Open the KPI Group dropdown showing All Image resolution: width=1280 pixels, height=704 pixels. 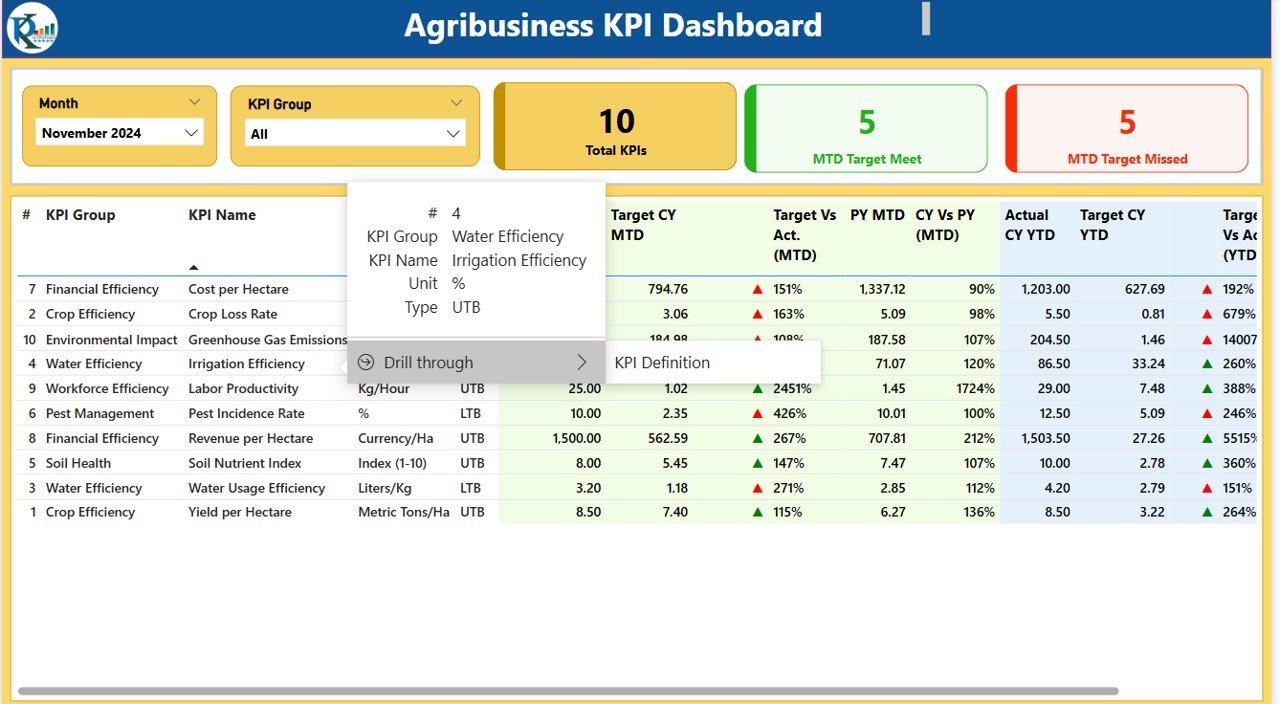pos(356,134)
